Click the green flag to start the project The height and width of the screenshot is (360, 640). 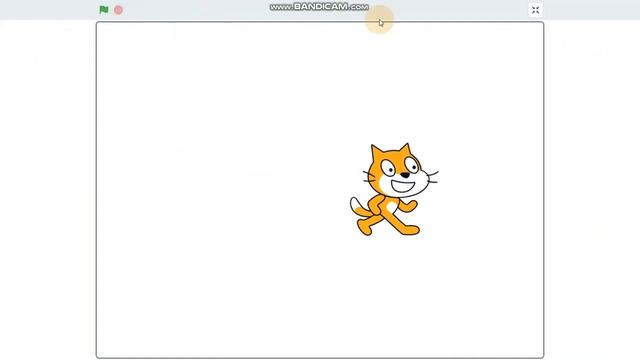tap(104, 10)
